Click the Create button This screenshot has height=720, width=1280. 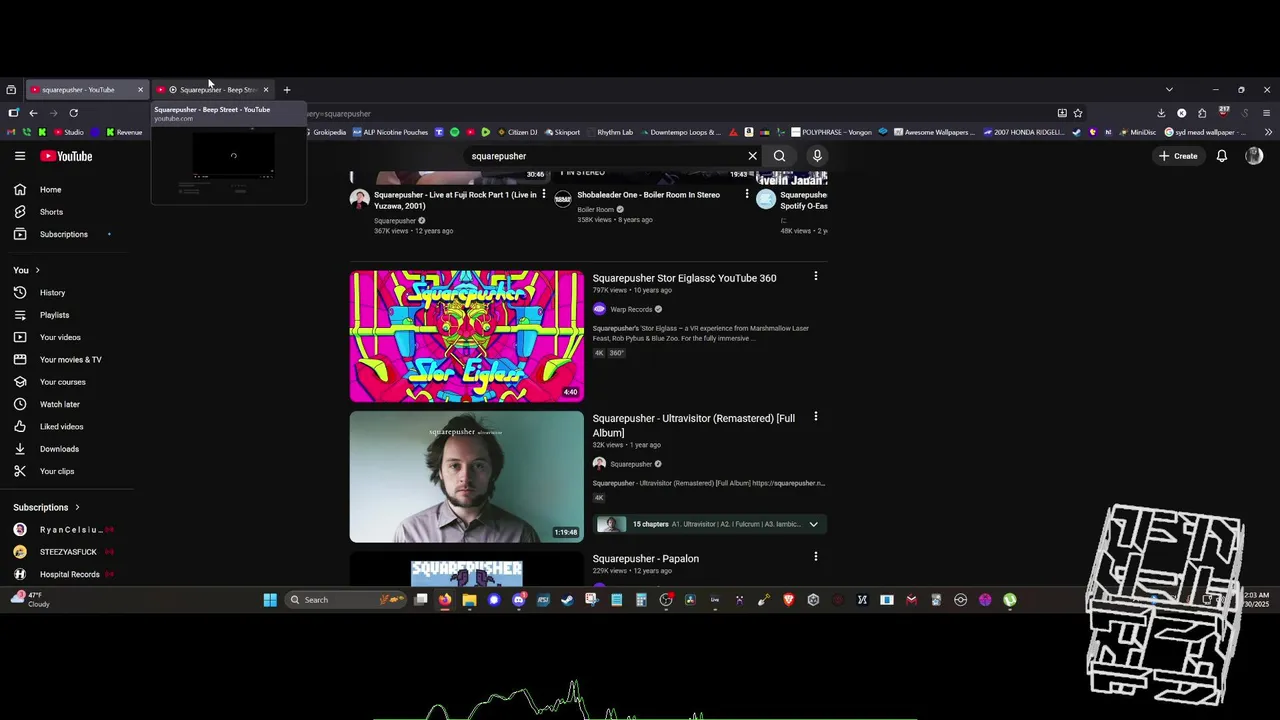click(1178, 156)
